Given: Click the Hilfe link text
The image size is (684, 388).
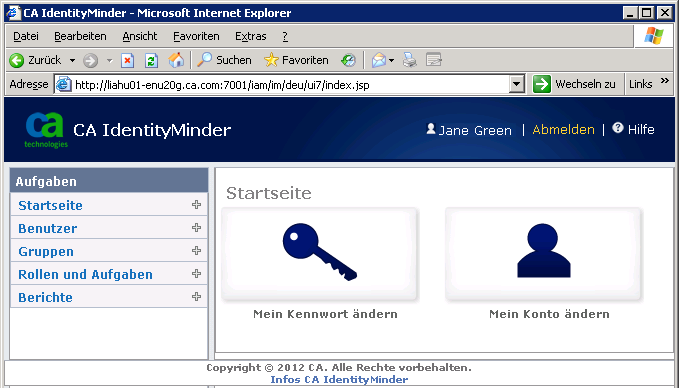Looking at the screenshot, I should click(x=641, y=130).
